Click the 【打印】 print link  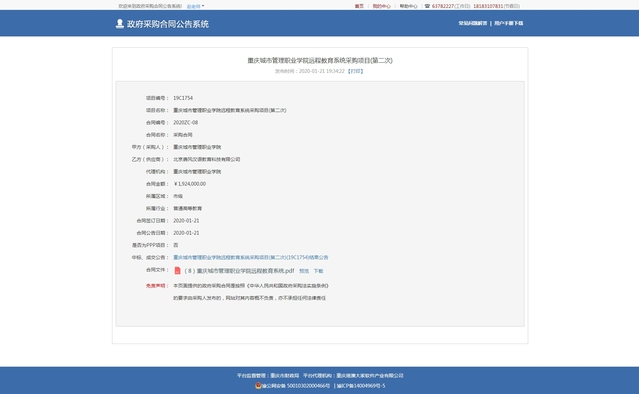(x=355, y=71)
